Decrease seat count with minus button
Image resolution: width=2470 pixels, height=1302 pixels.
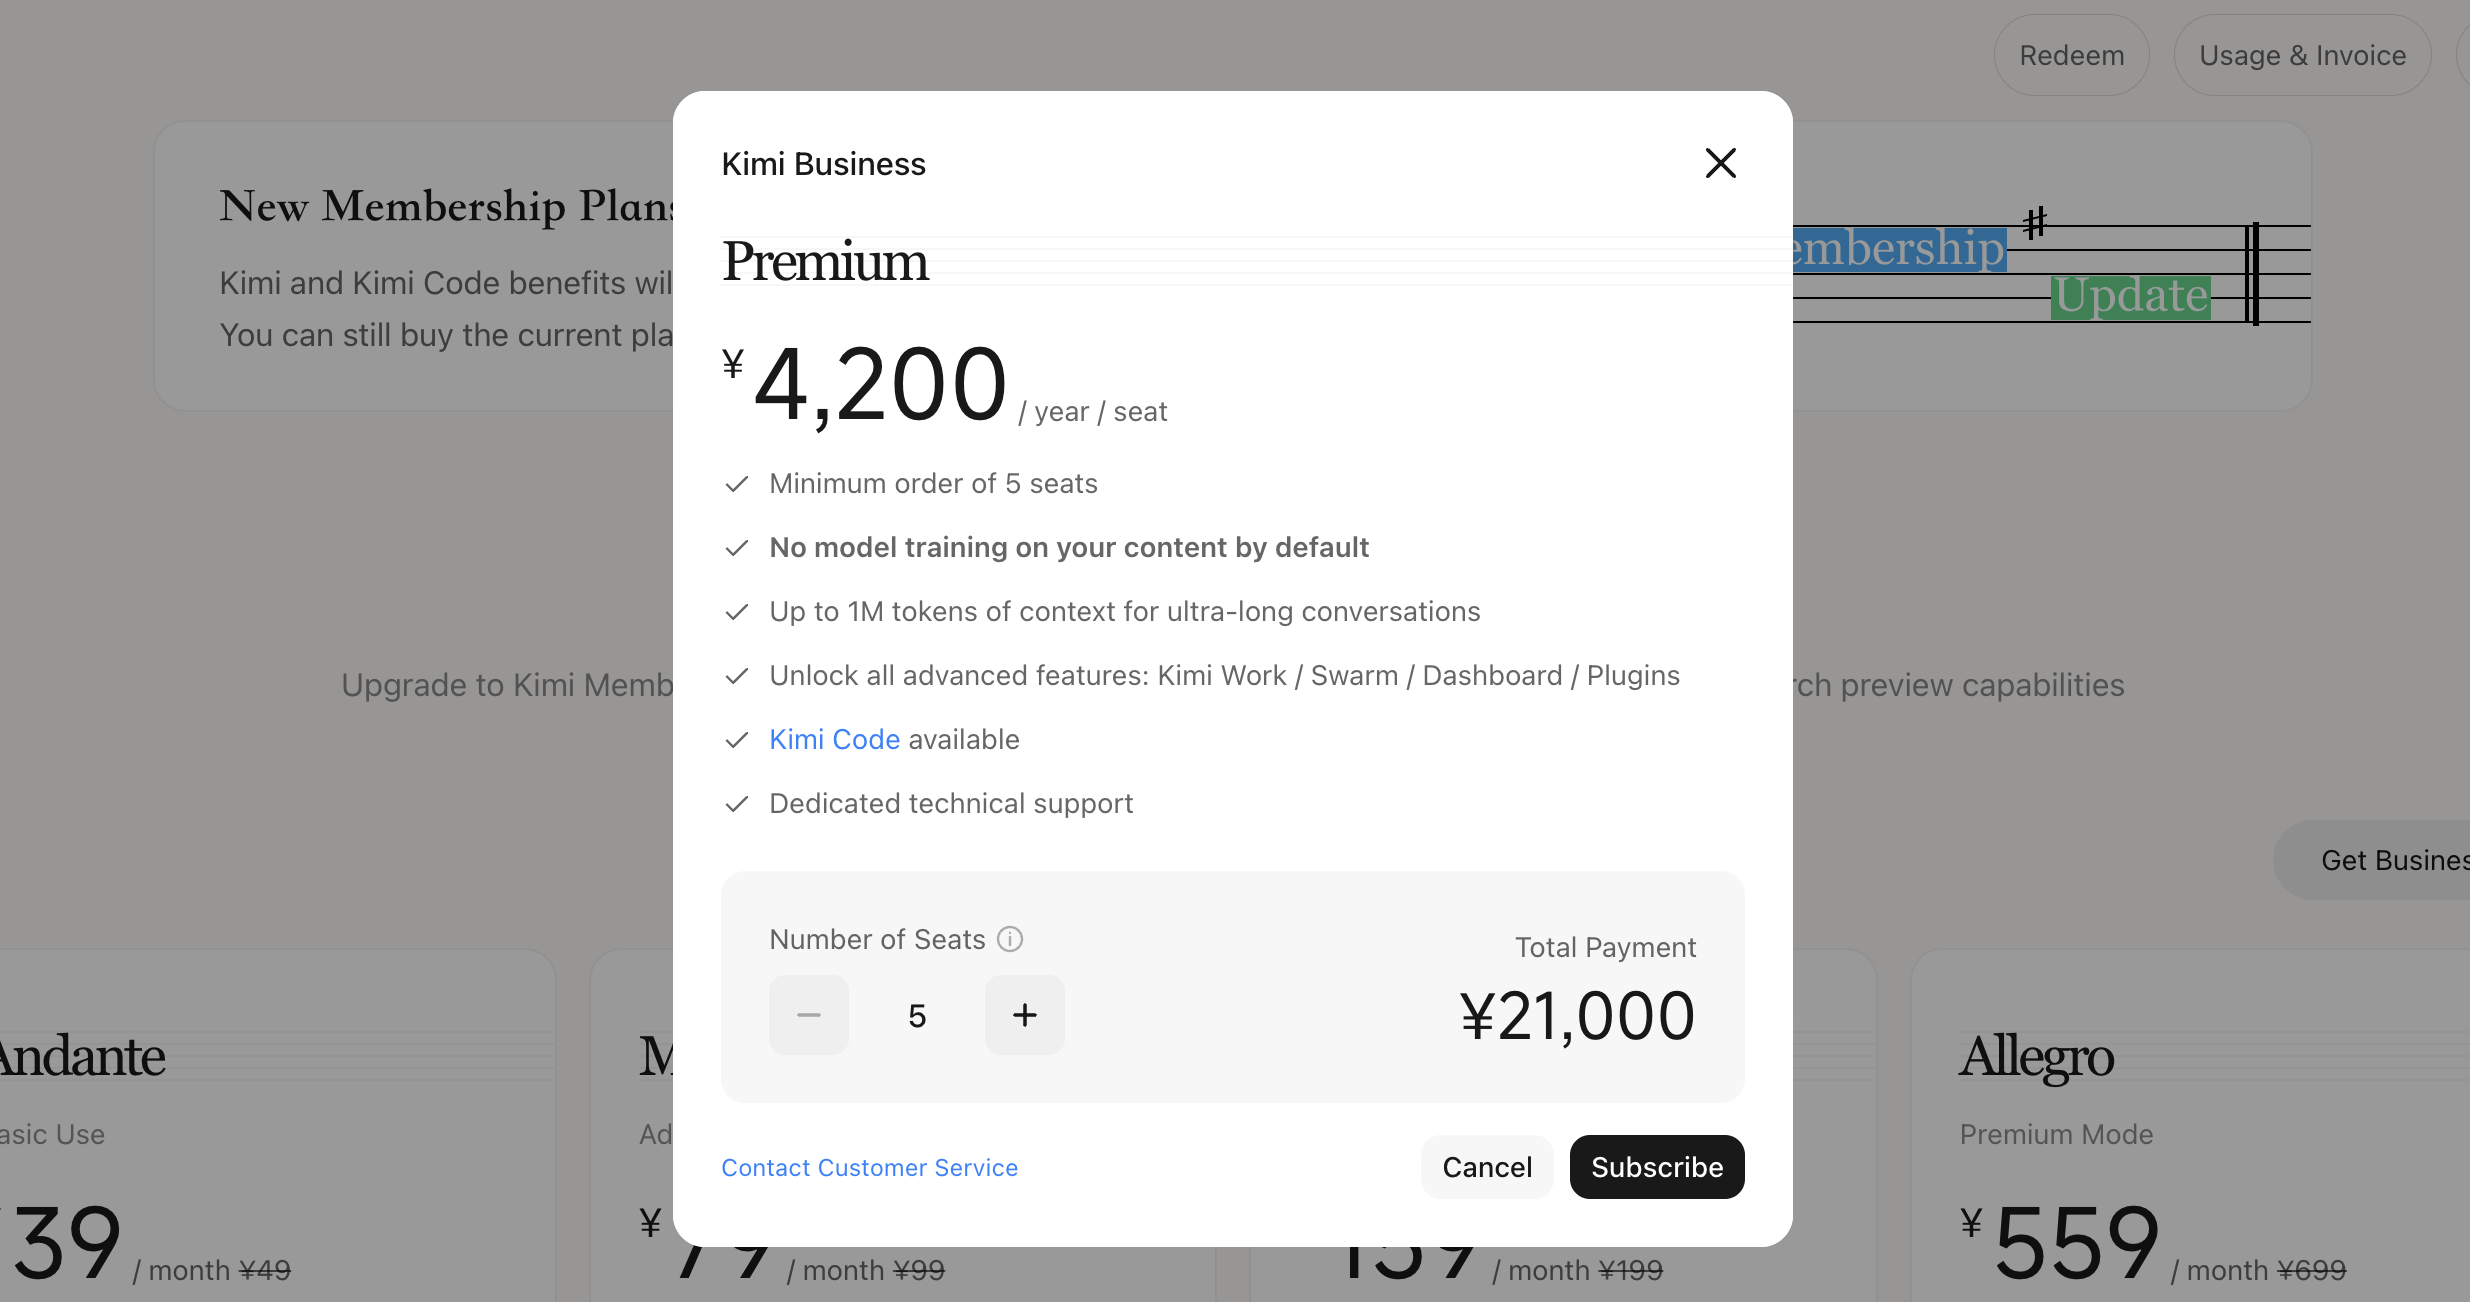click(809, 1015)
